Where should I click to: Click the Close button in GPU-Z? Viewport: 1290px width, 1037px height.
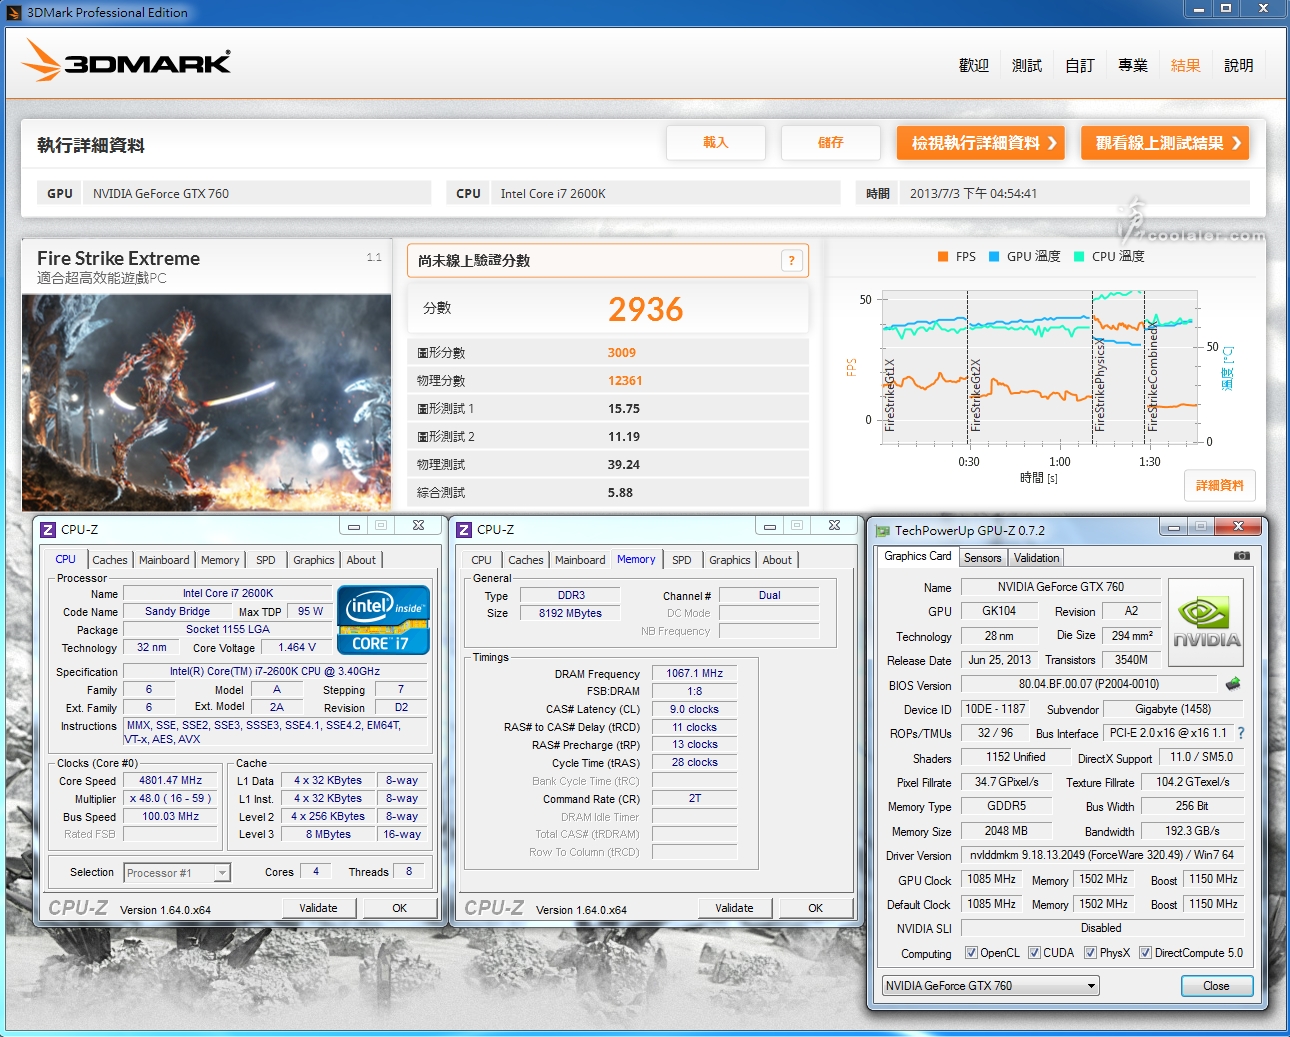click(x=1216, y=986)
